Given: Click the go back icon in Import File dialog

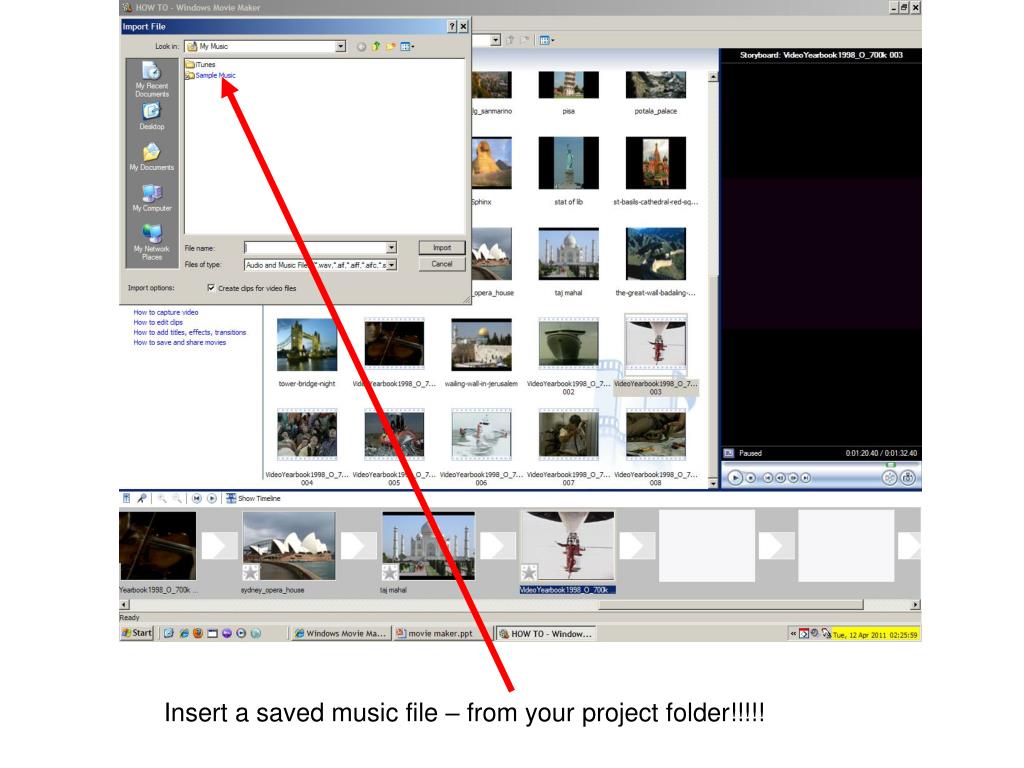Looking at the screenshot, I should (361, 46).
